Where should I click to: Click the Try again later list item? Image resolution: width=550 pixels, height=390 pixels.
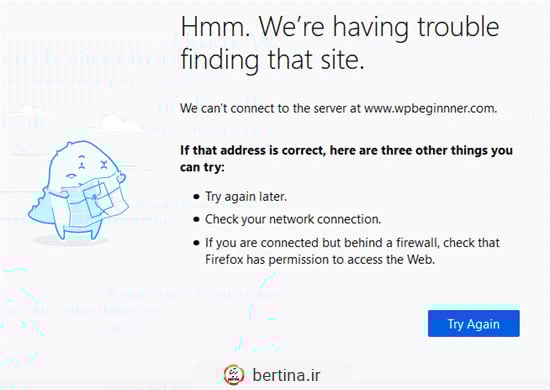tap(246, 196)
